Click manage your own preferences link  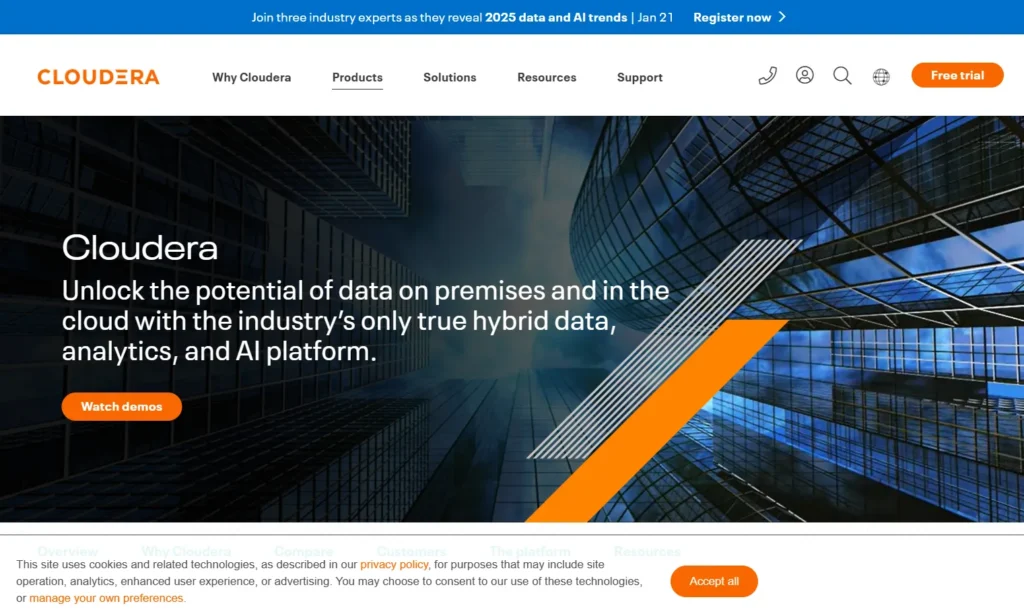(107, 598)
